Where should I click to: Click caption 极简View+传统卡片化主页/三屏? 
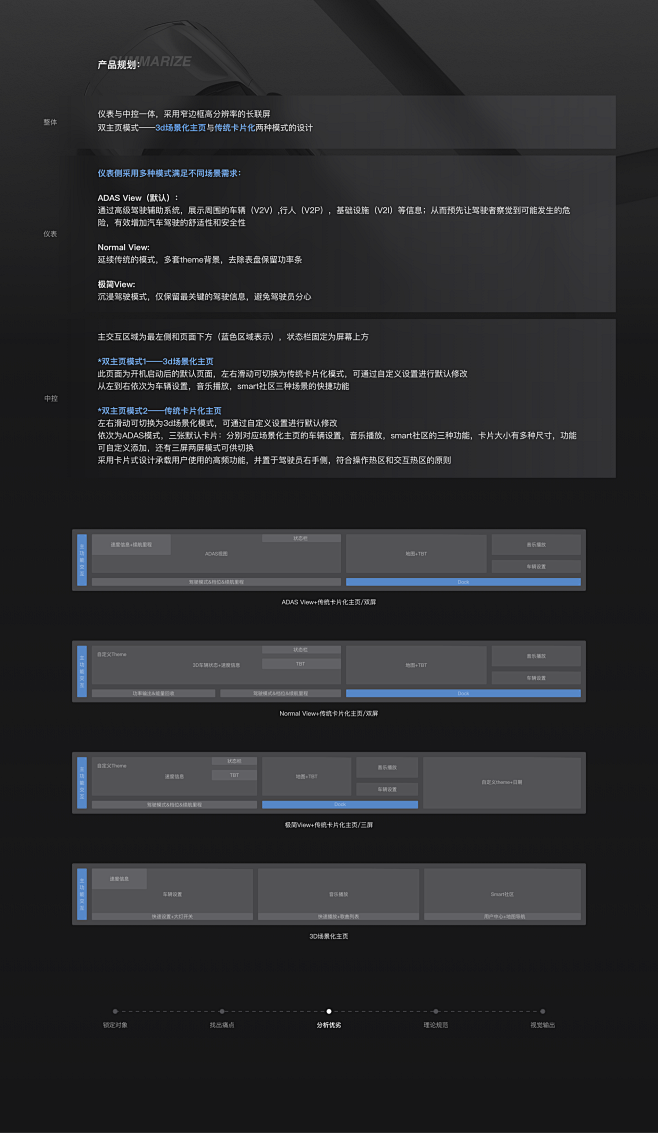tap(329, 824)
